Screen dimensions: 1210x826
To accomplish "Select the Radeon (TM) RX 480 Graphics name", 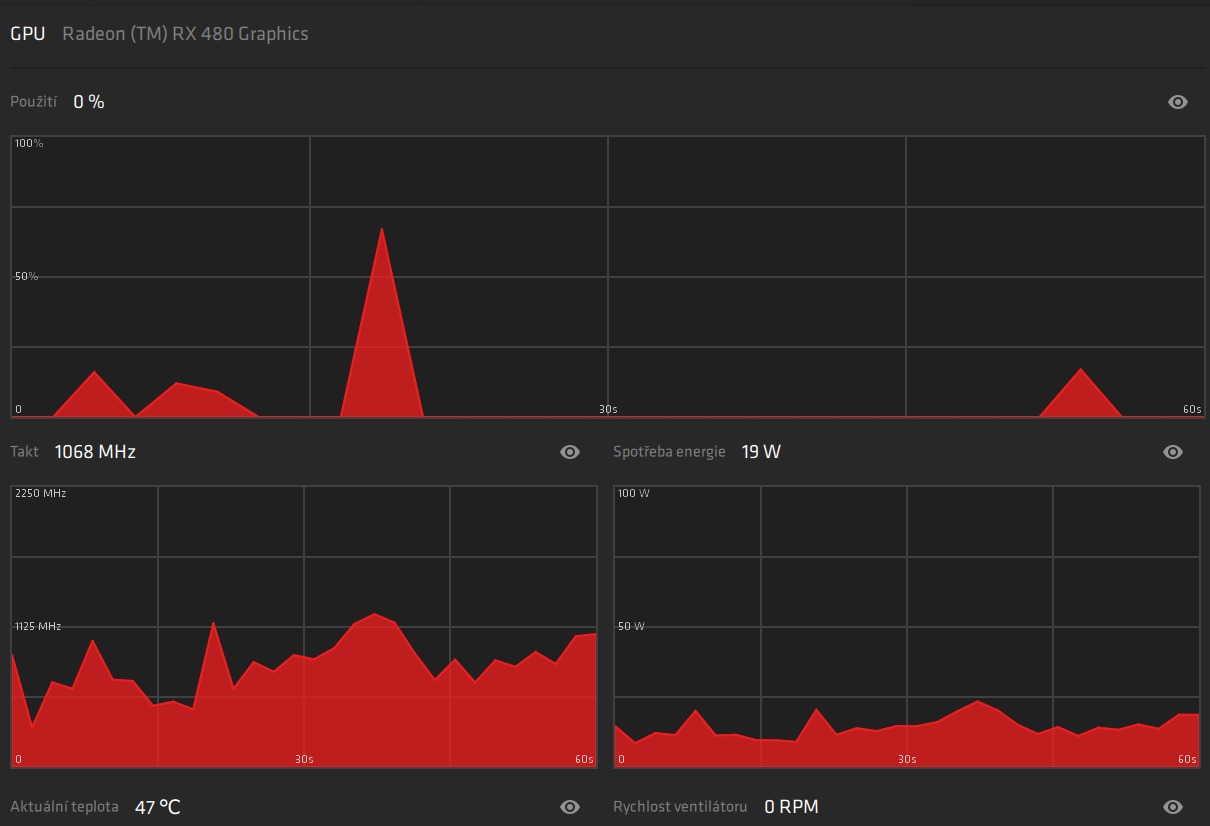I will click(x=185, y=34).
